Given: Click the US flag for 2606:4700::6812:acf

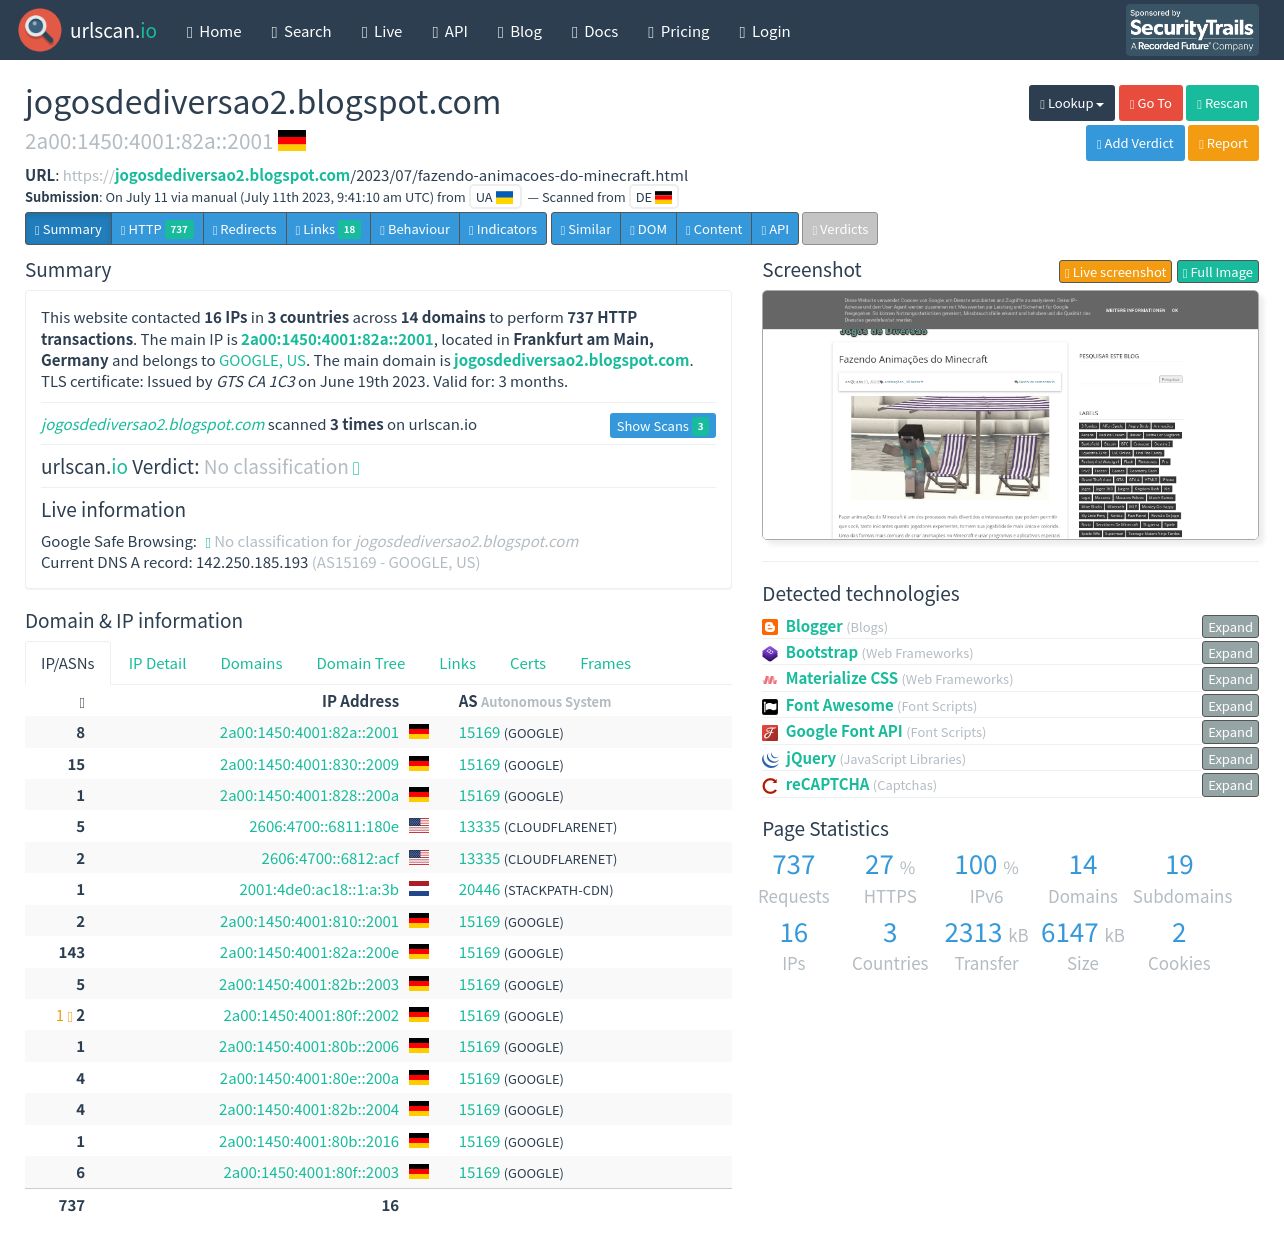Looking at the screenshot, I should [419, 858].
